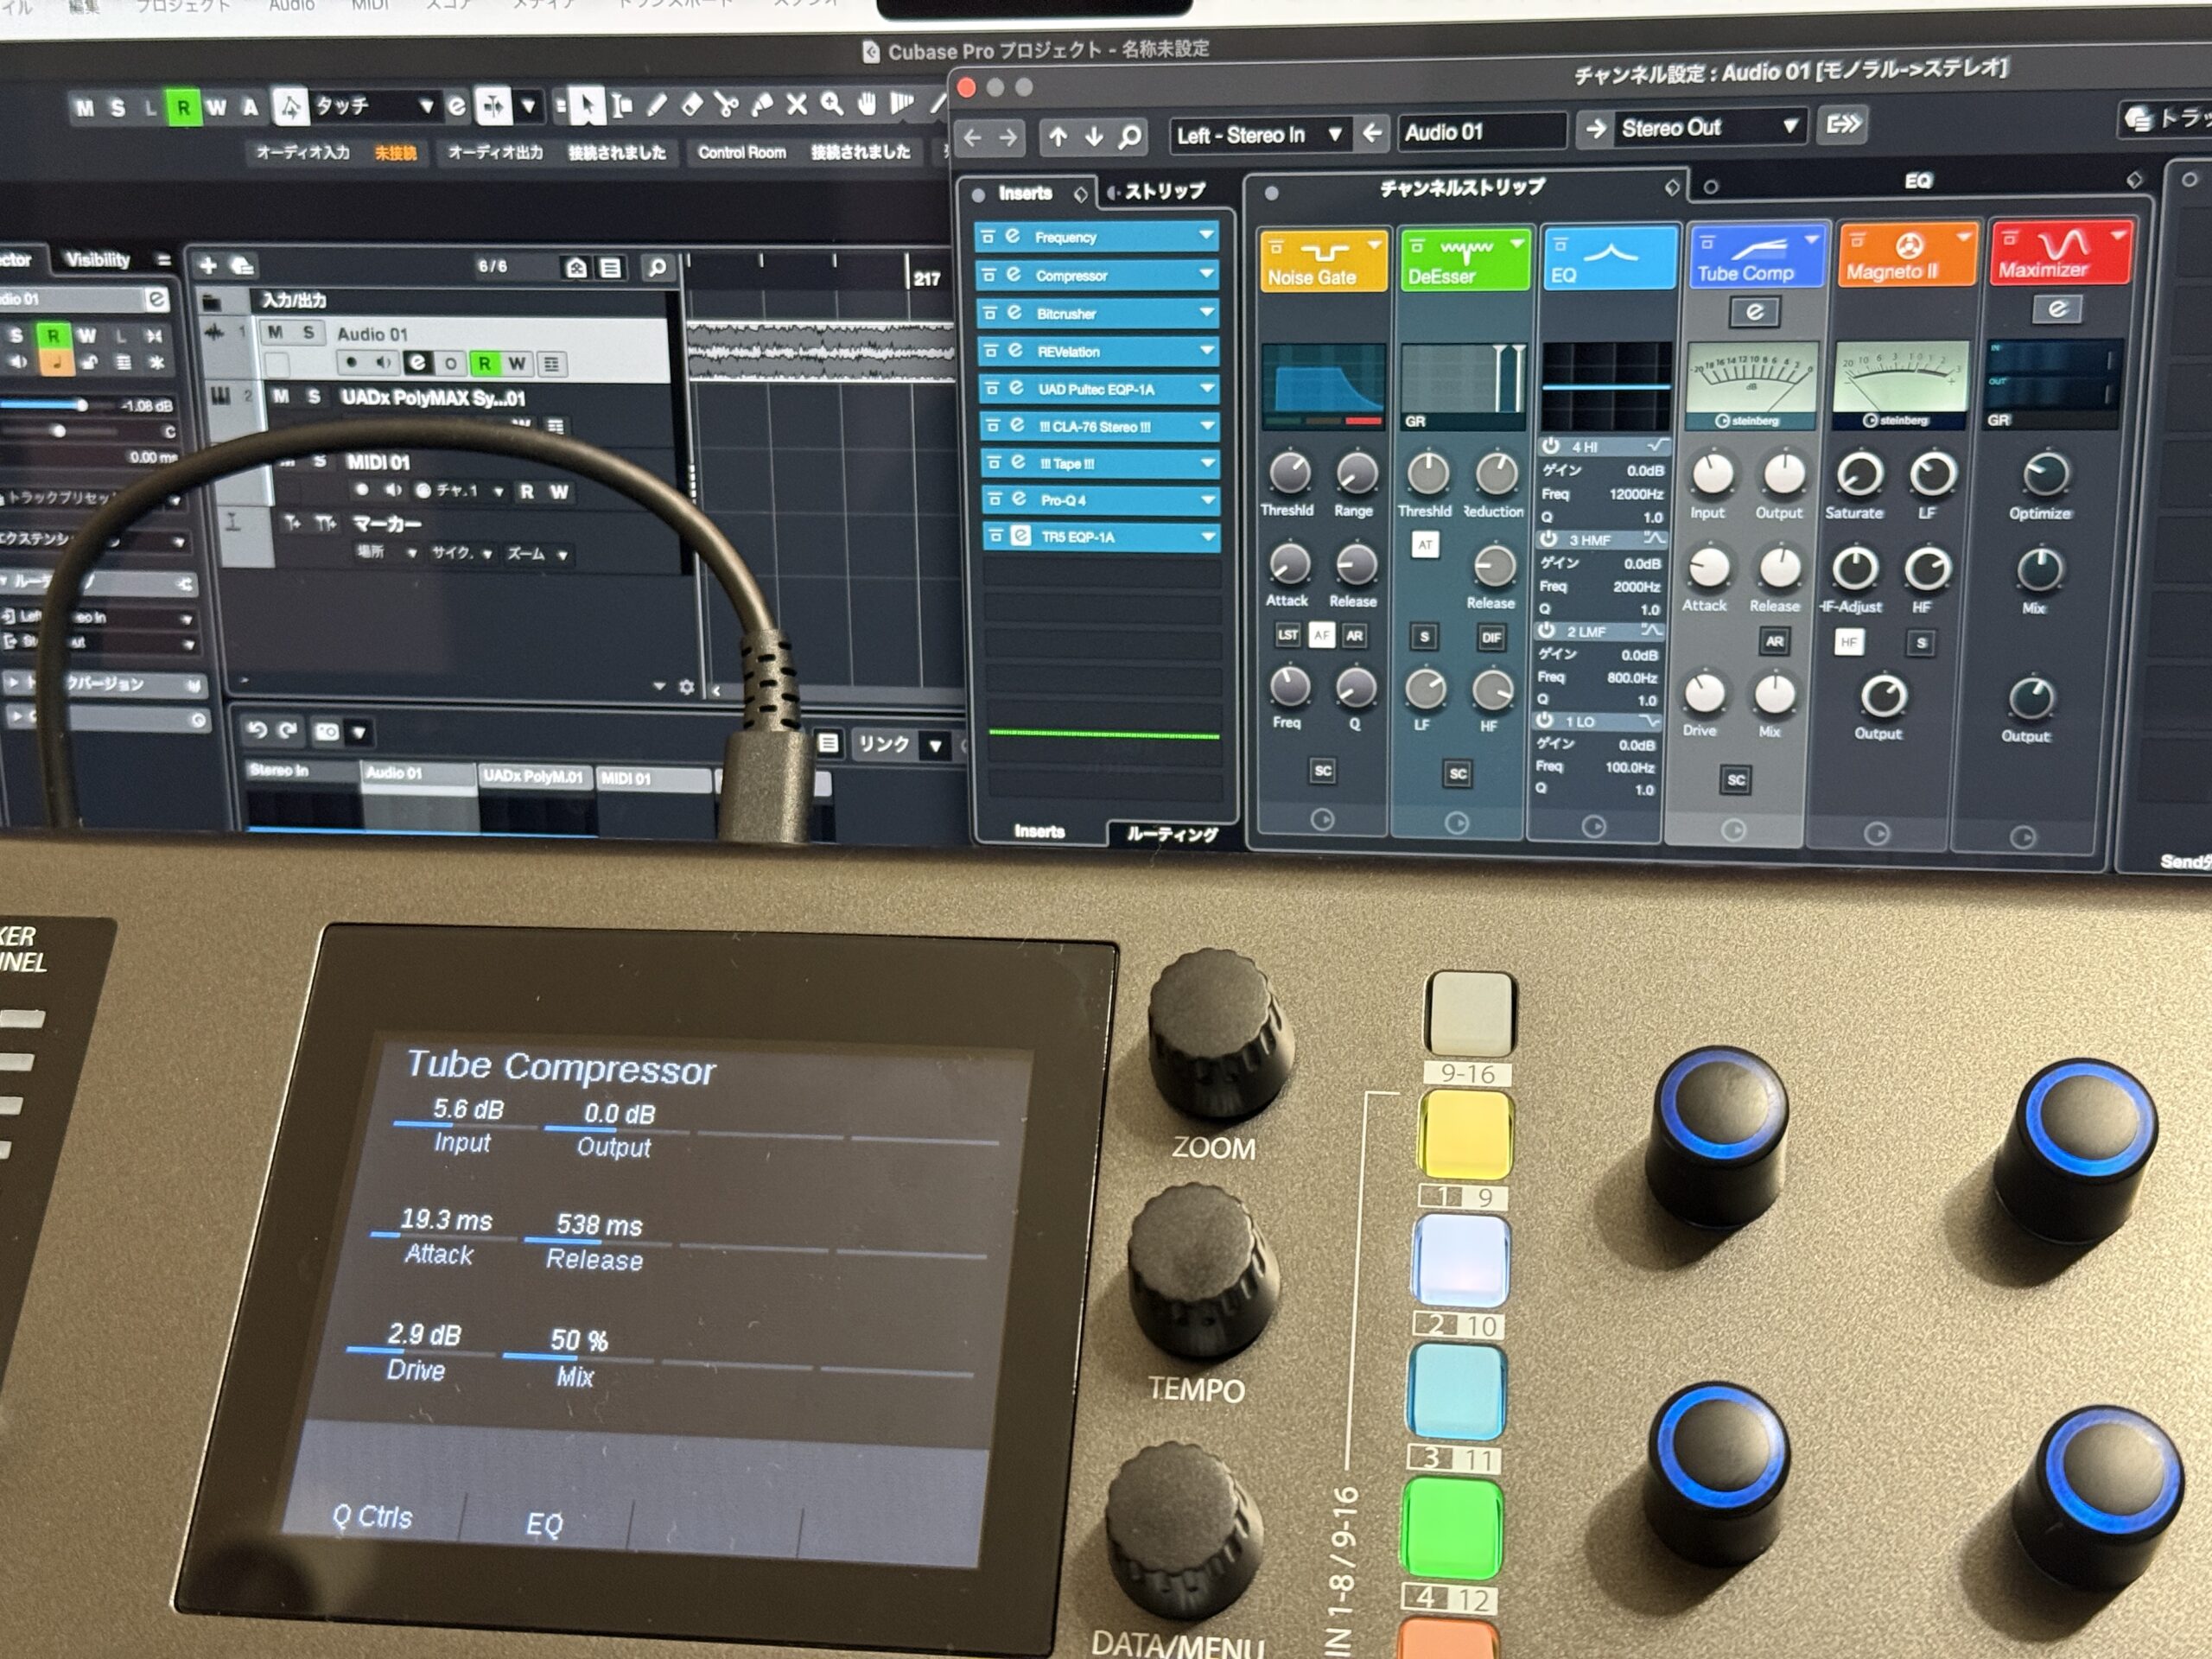Open the Maximizer 'e' edit button
Image resolution: width=2212 pixels, height=1659 pixels.
click(x=2057, y=309)
